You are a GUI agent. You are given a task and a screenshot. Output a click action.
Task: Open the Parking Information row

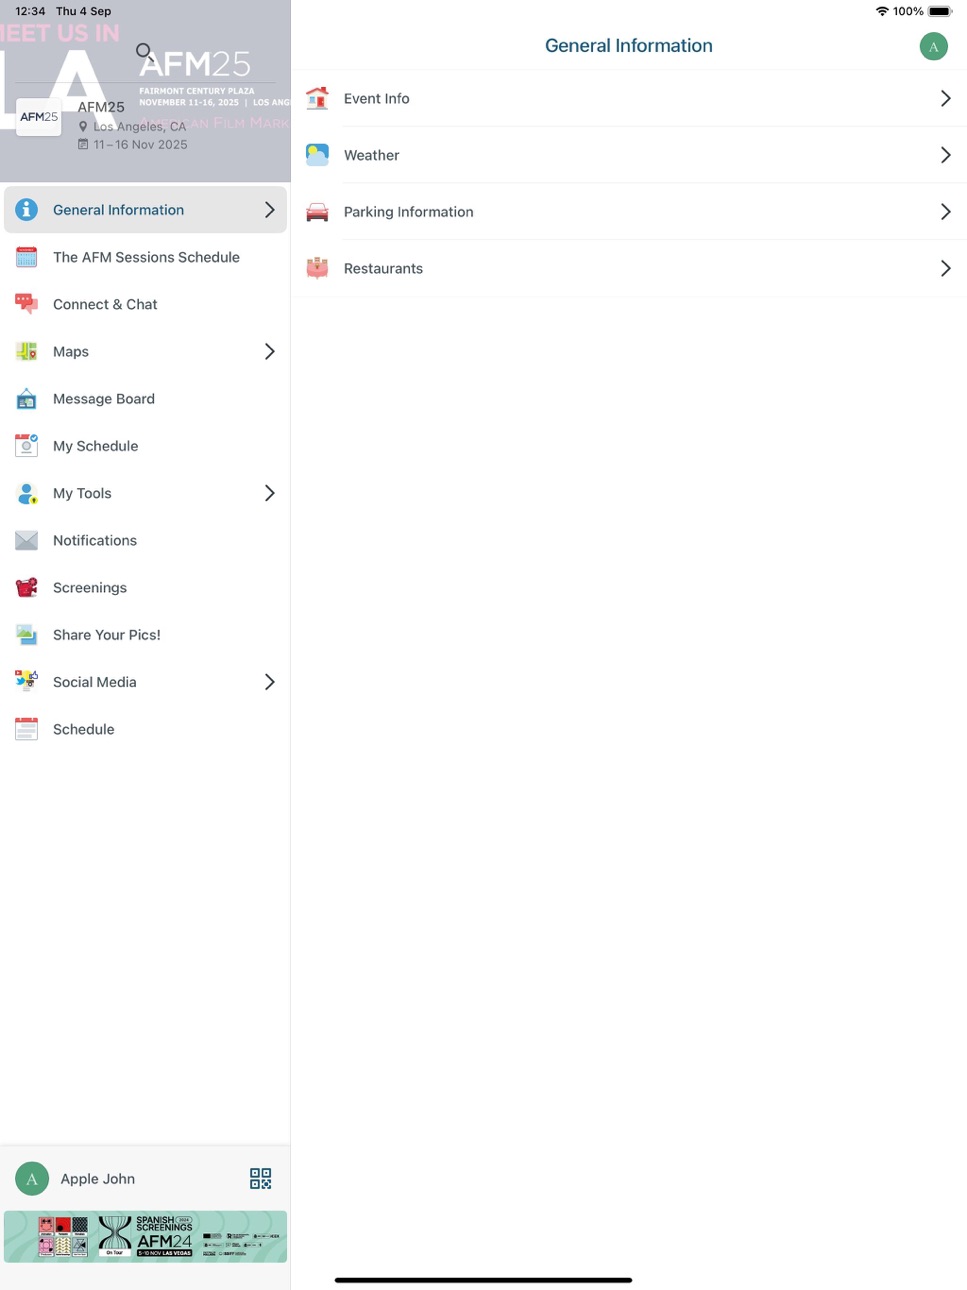(x=630, y=212)
